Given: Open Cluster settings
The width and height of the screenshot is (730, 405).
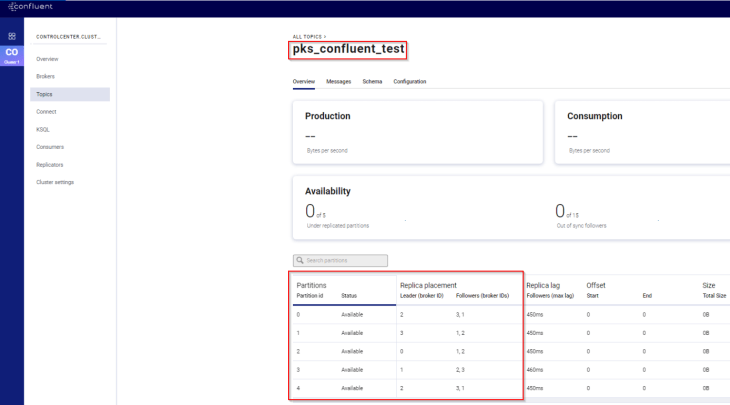Looking at the screenshot, I should click(x=55, y=182).
